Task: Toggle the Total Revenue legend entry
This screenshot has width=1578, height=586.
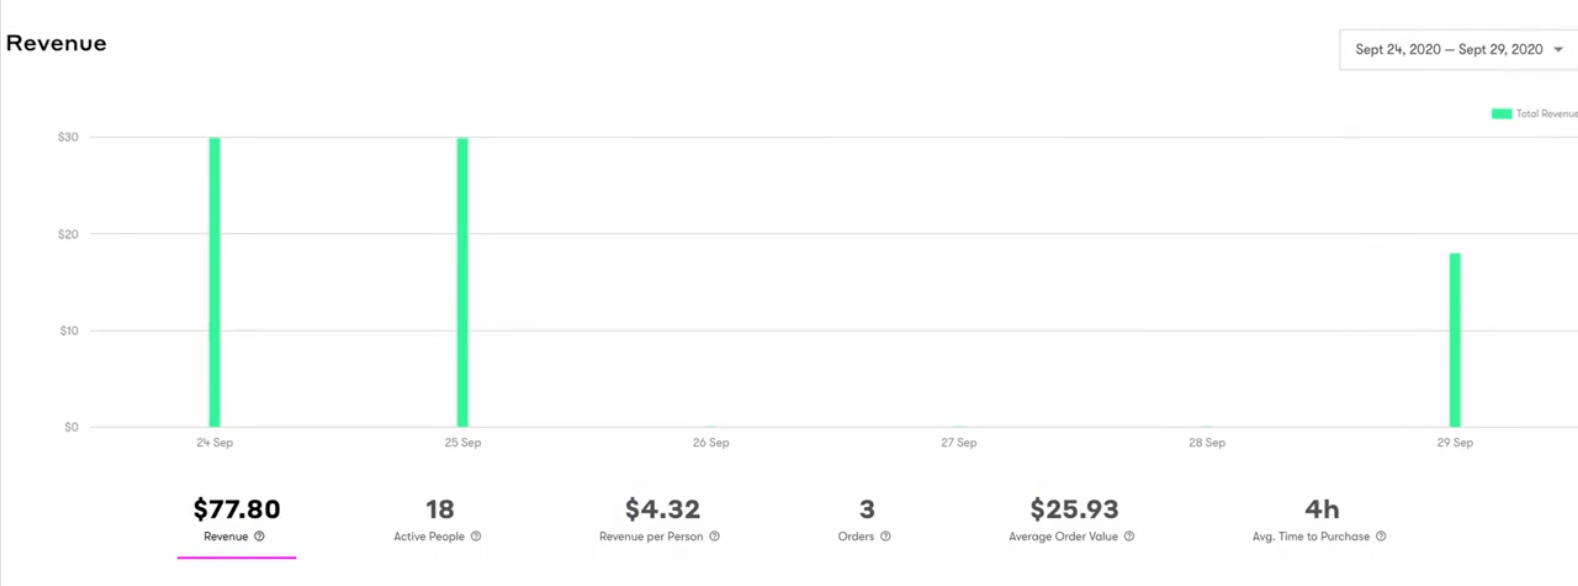Action: pos(1534,114)
